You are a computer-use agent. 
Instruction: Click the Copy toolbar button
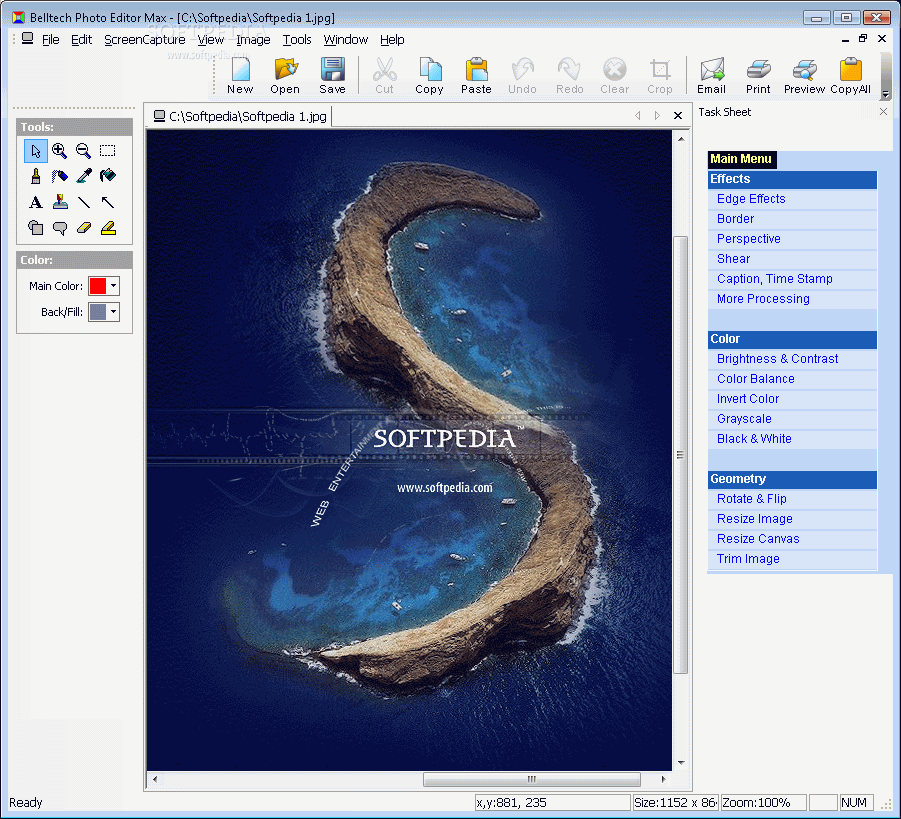(429, 75)
